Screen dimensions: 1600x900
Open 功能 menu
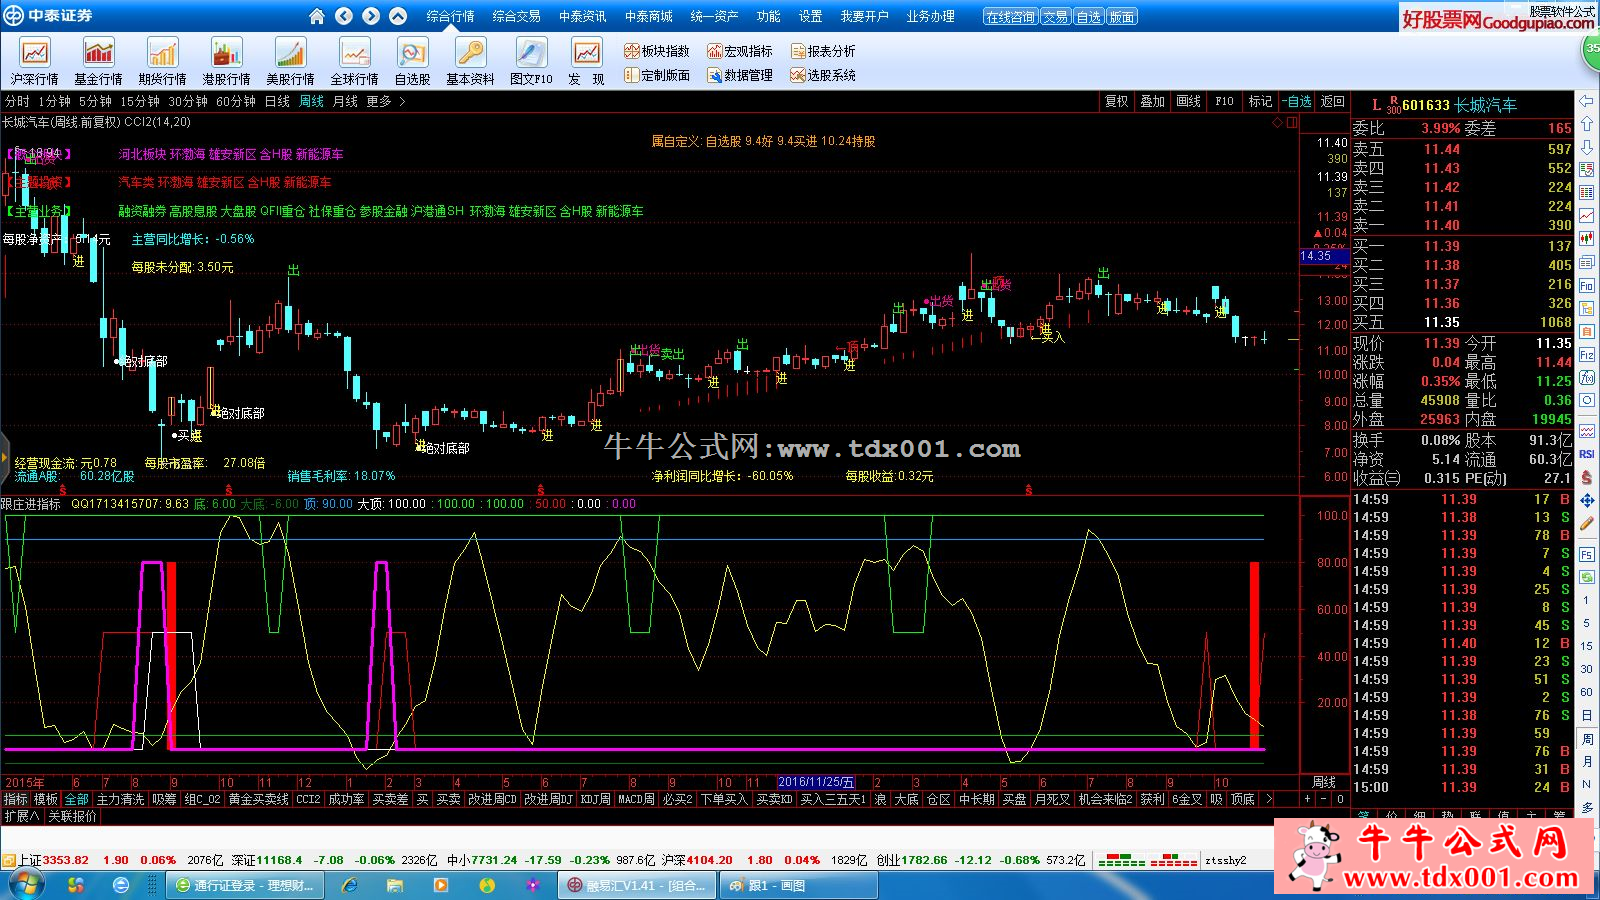tap(769, 16)
